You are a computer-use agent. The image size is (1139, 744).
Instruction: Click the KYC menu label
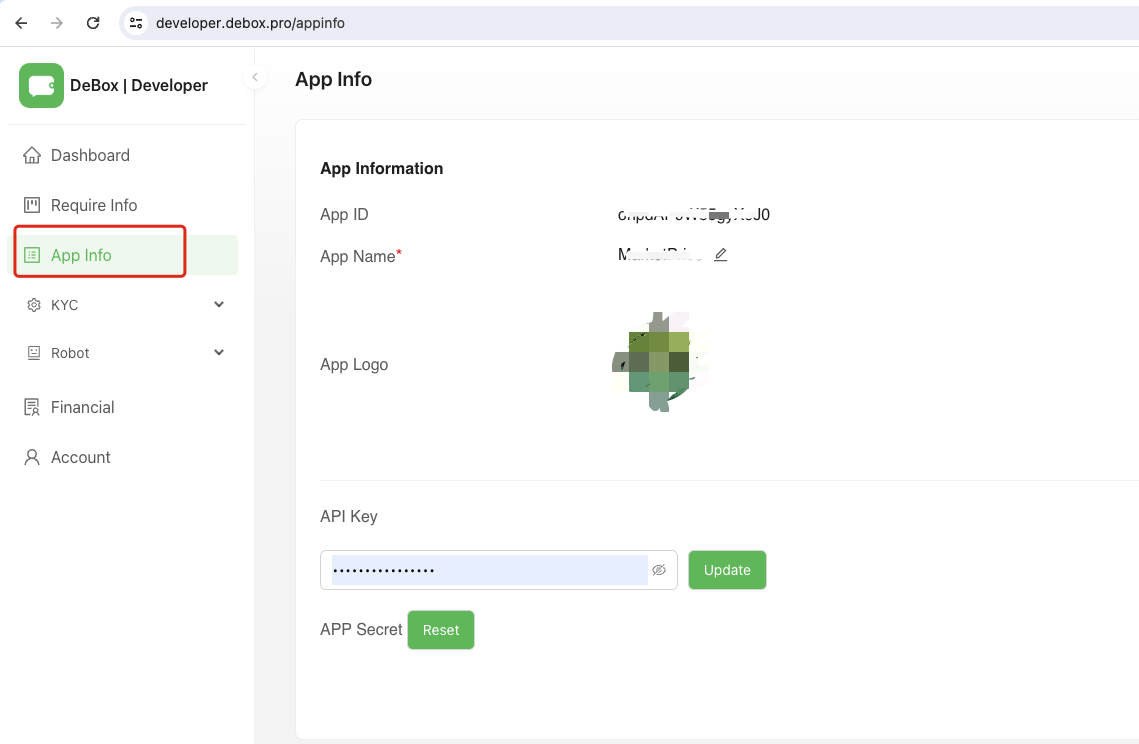(65, 305)
